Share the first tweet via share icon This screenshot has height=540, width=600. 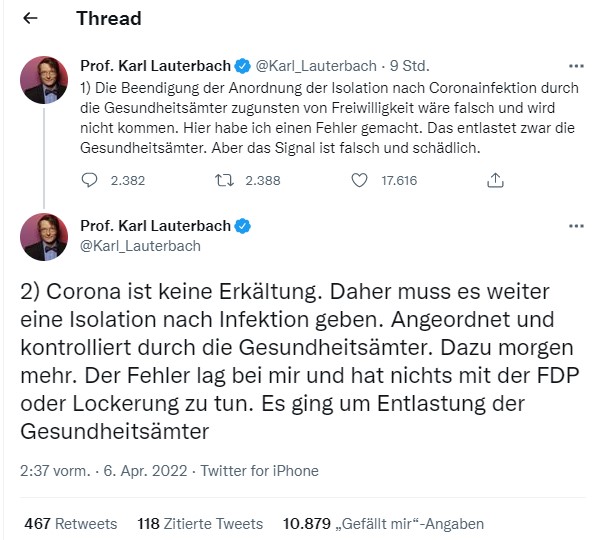(494, 181)
